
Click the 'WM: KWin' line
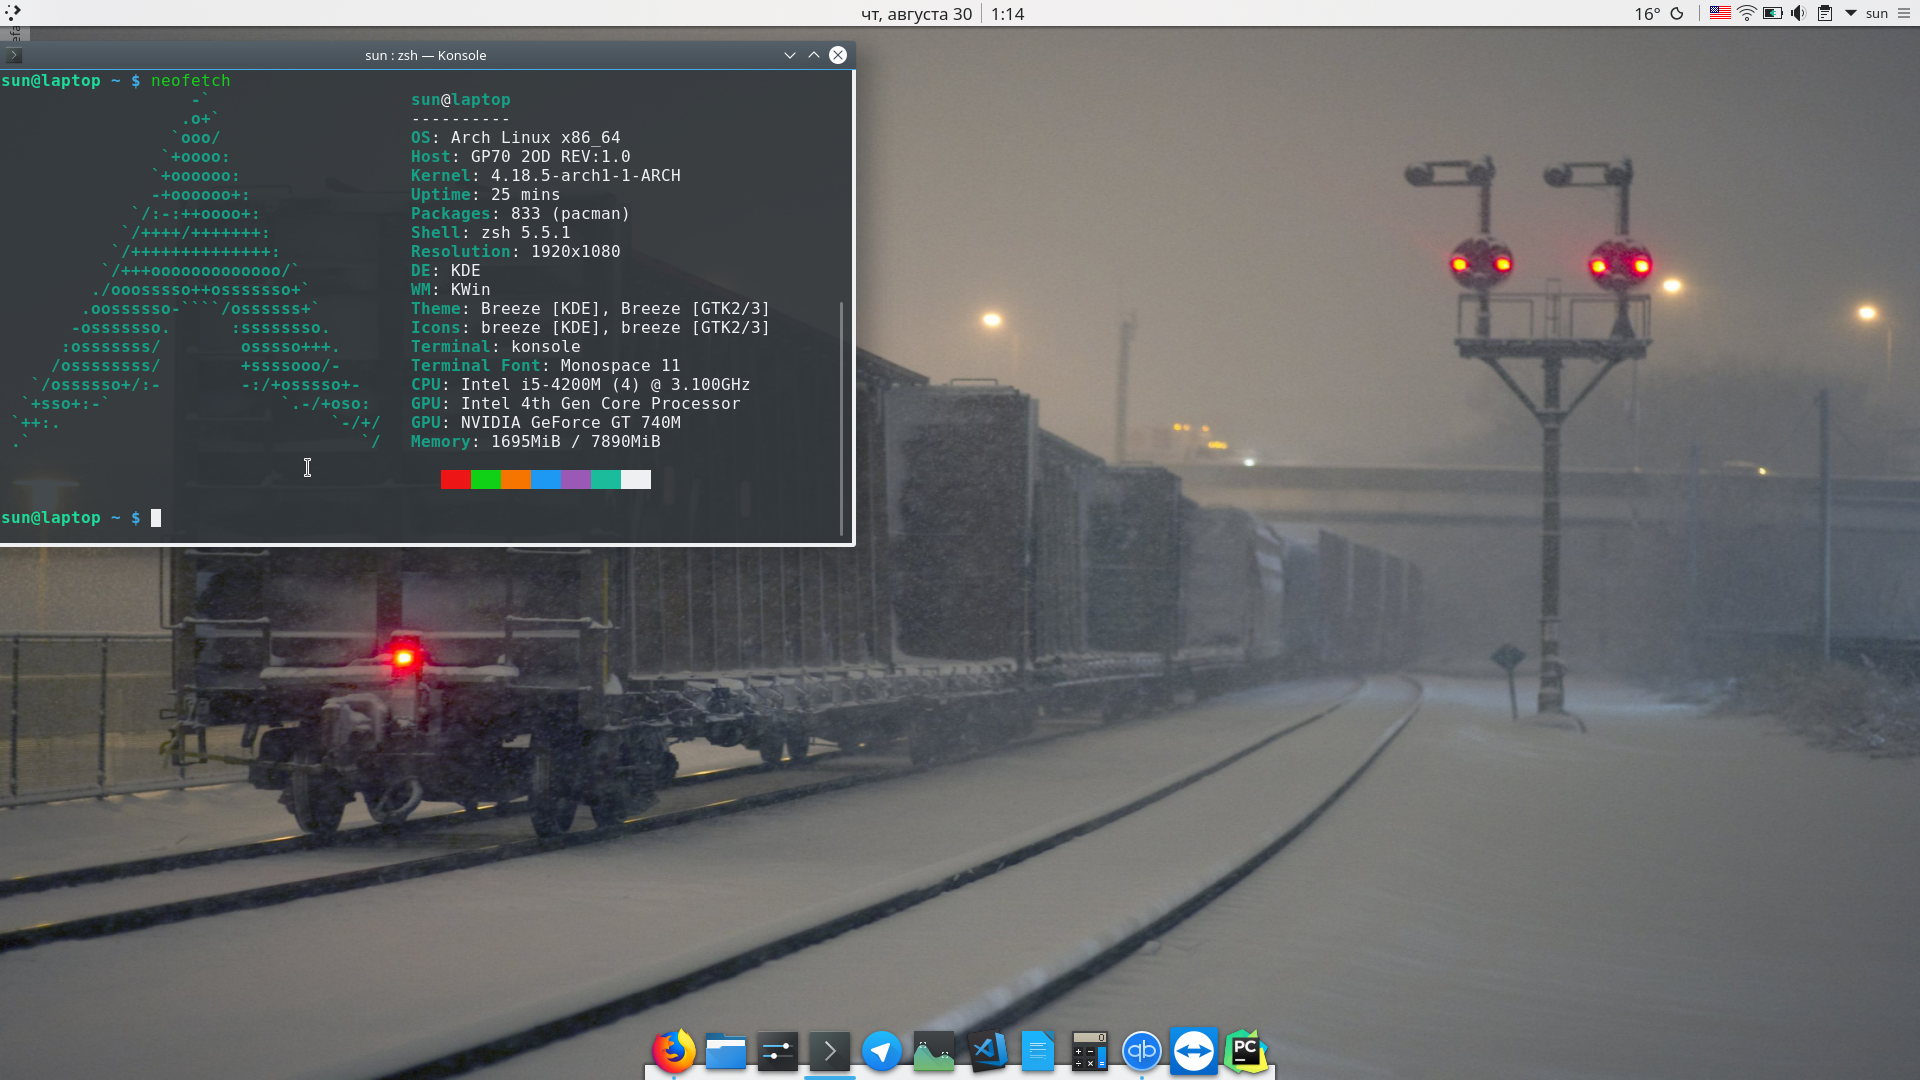tap(450, 289)
